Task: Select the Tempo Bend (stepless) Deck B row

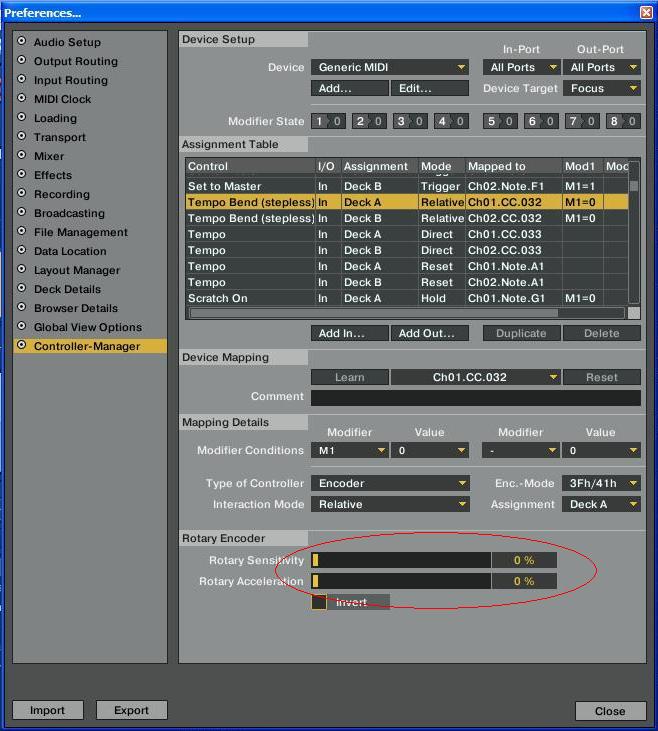Action: coord(407,218)
